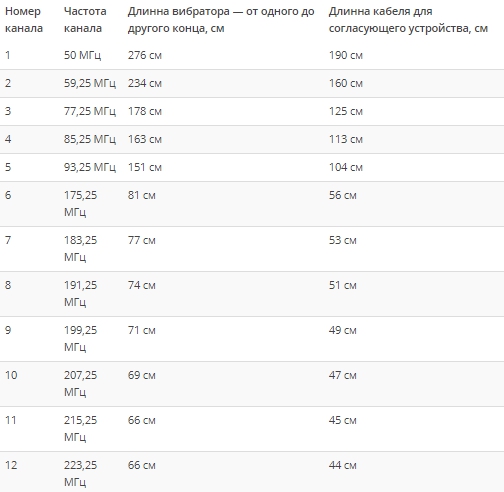The height and width of the screenshot is (492, 504).
Task: Click the 81 см vibrator length cell
Action: point(142,195)
